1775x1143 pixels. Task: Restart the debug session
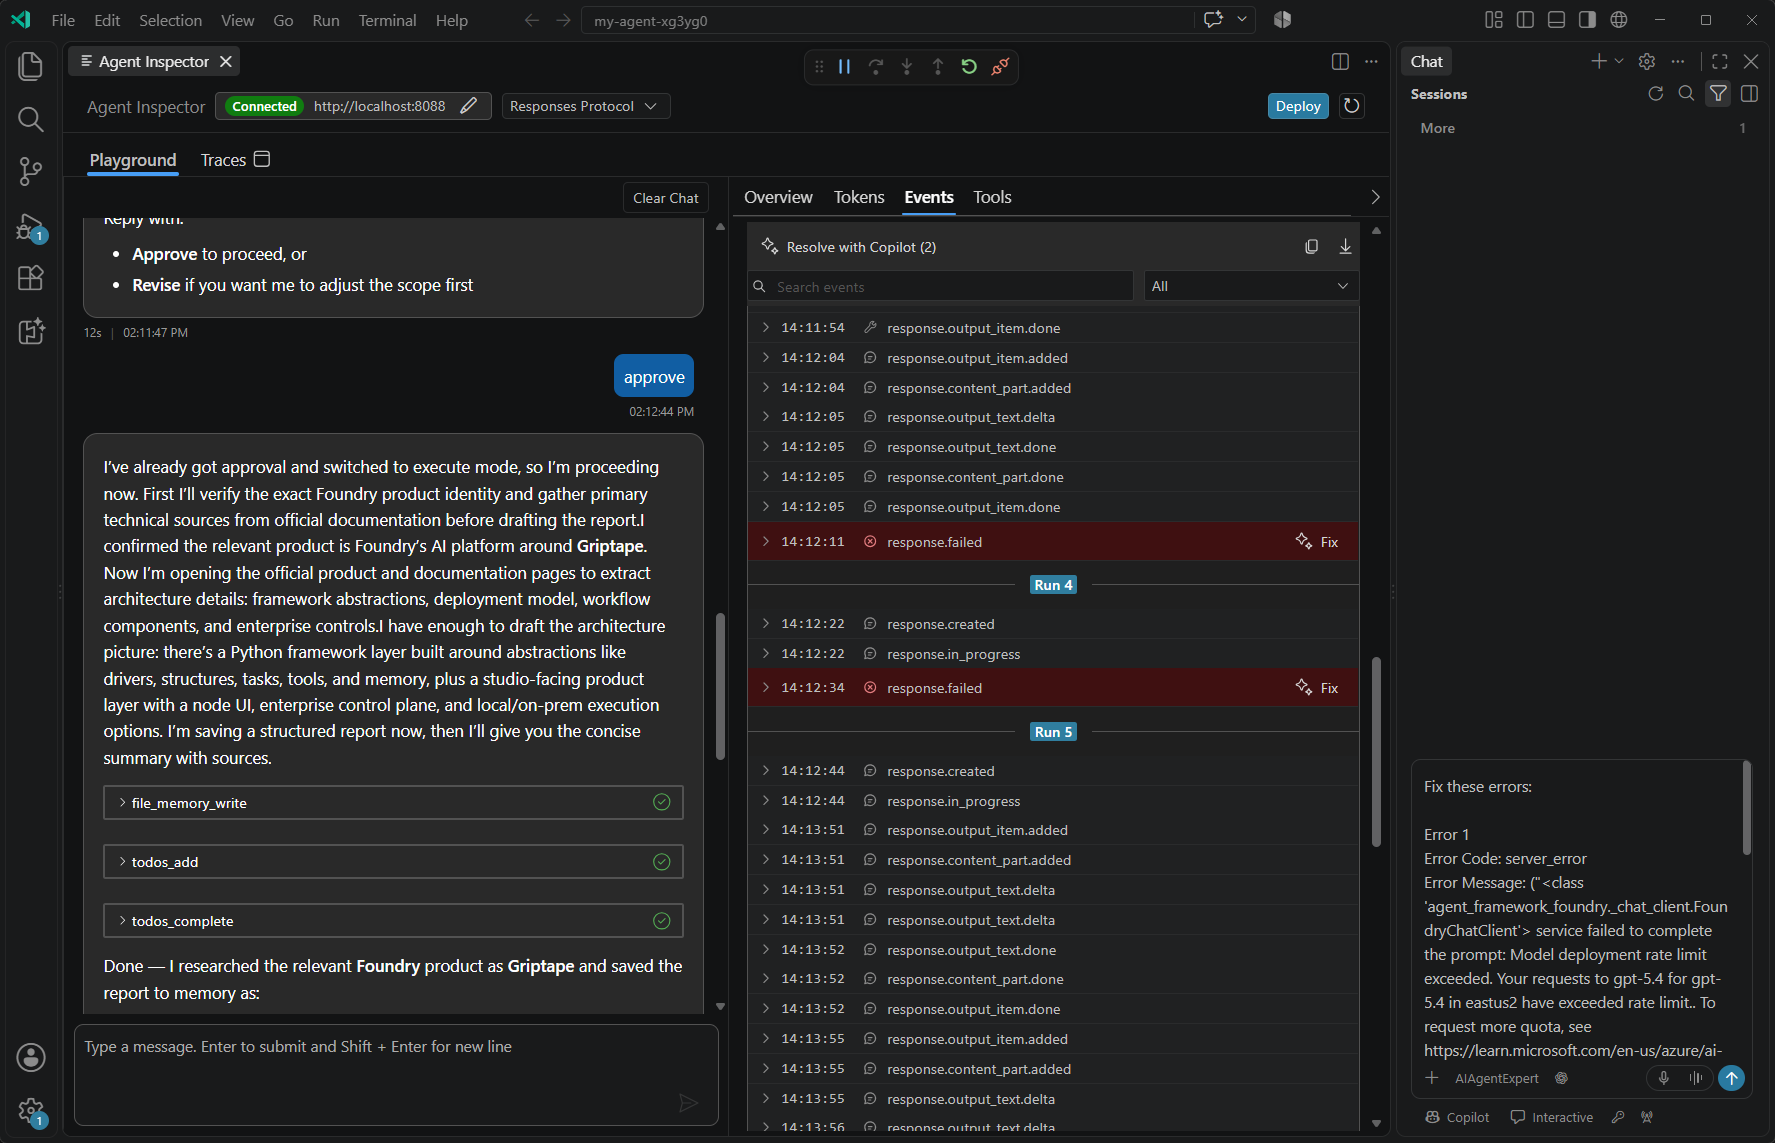click(x=969, y=66)
